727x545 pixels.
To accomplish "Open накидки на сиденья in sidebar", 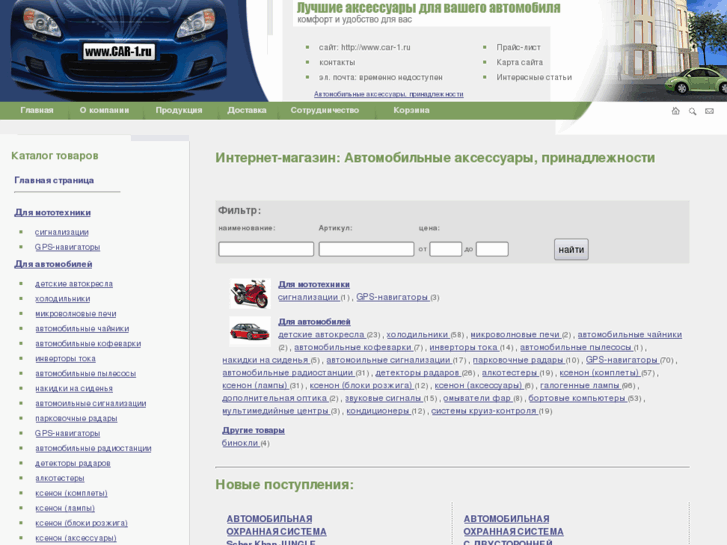I will 74,389.
